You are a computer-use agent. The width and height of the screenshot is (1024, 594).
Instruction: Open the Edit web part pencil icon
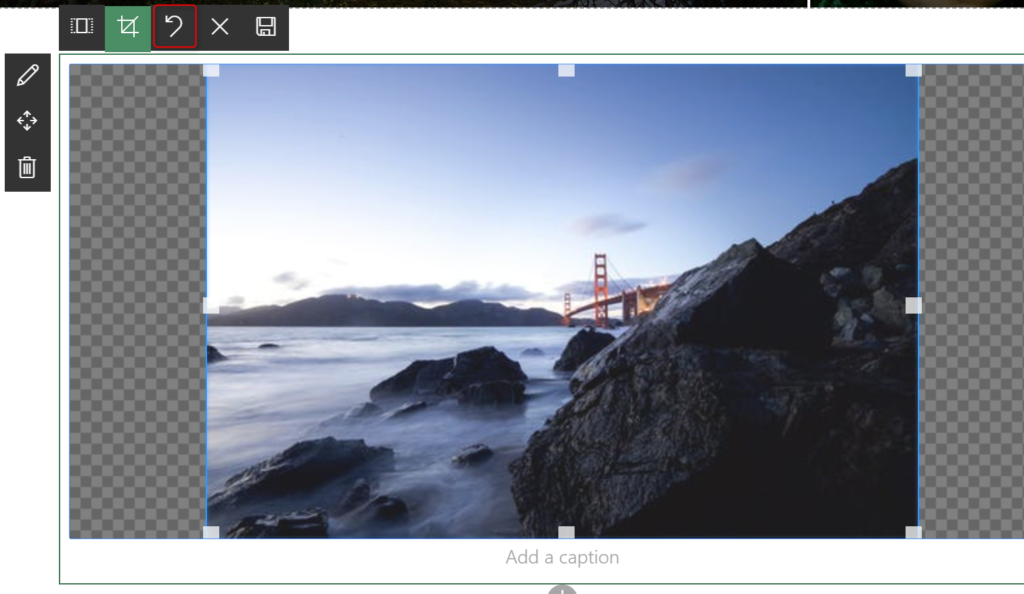27,76
